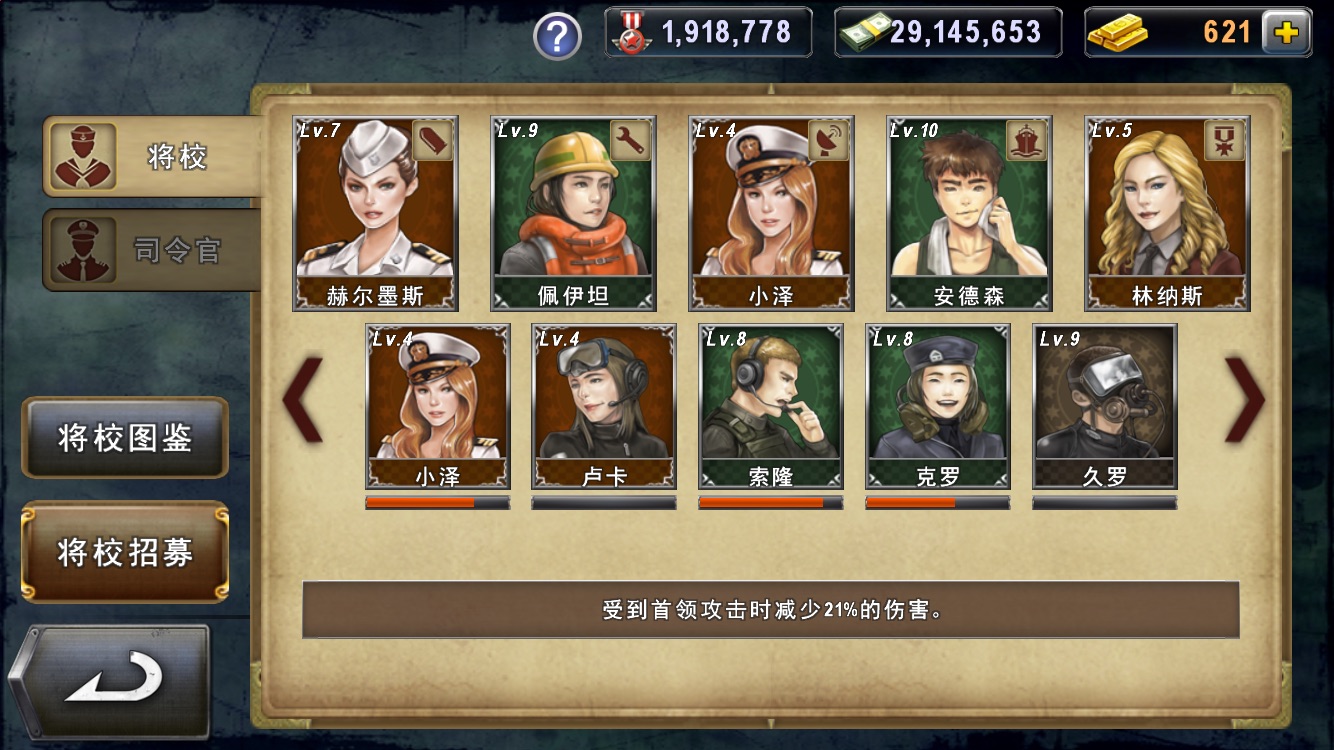This screenshot has width=1334, height=750.
Task: Switch to the 将校 tab
Action: [x=151, y=156]
